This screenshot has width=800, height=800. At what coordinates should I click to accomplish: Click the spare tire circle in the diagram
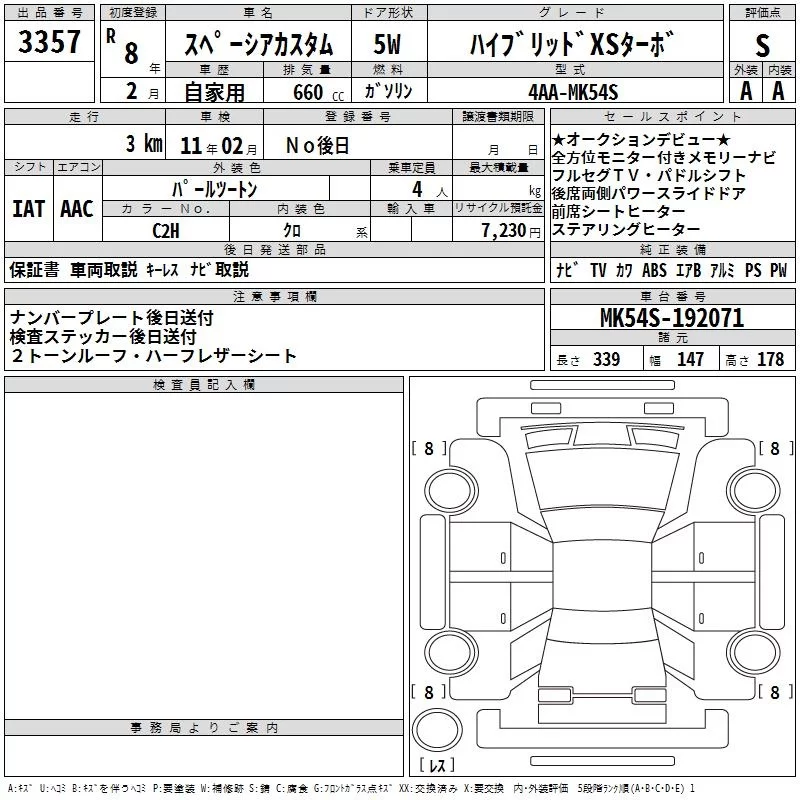coord(438,728)
